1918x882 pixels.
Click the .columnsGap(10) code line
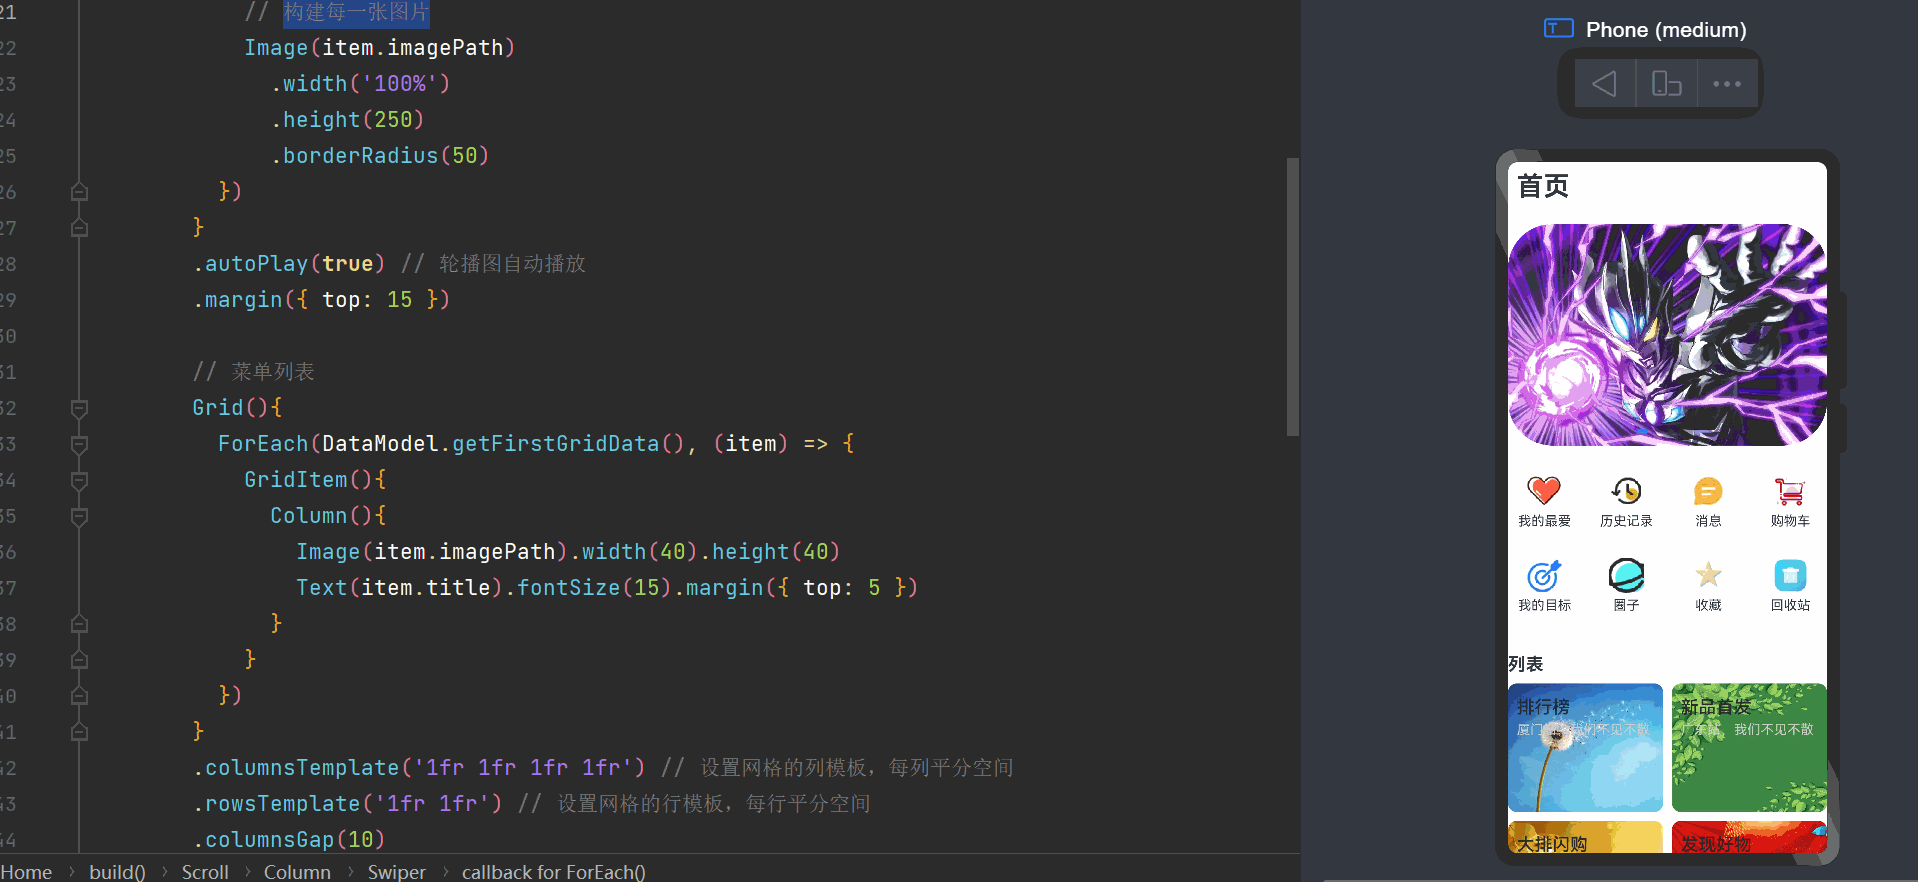tap(289, 840)
